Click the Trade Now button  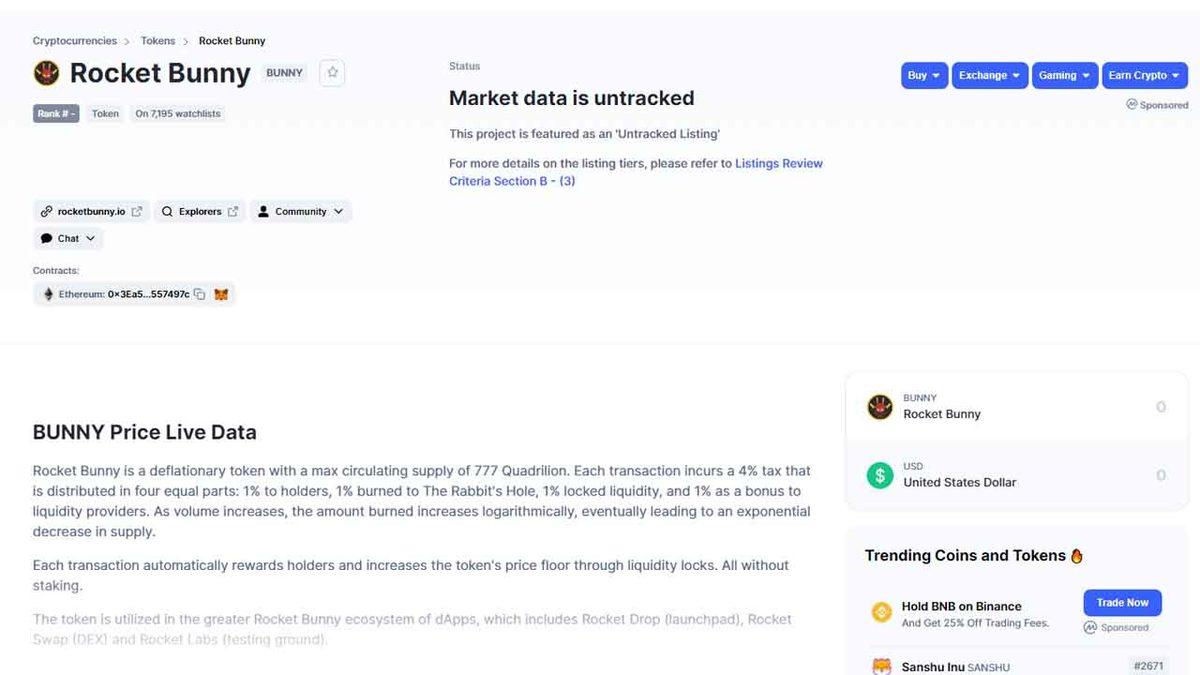[1121, 602]
